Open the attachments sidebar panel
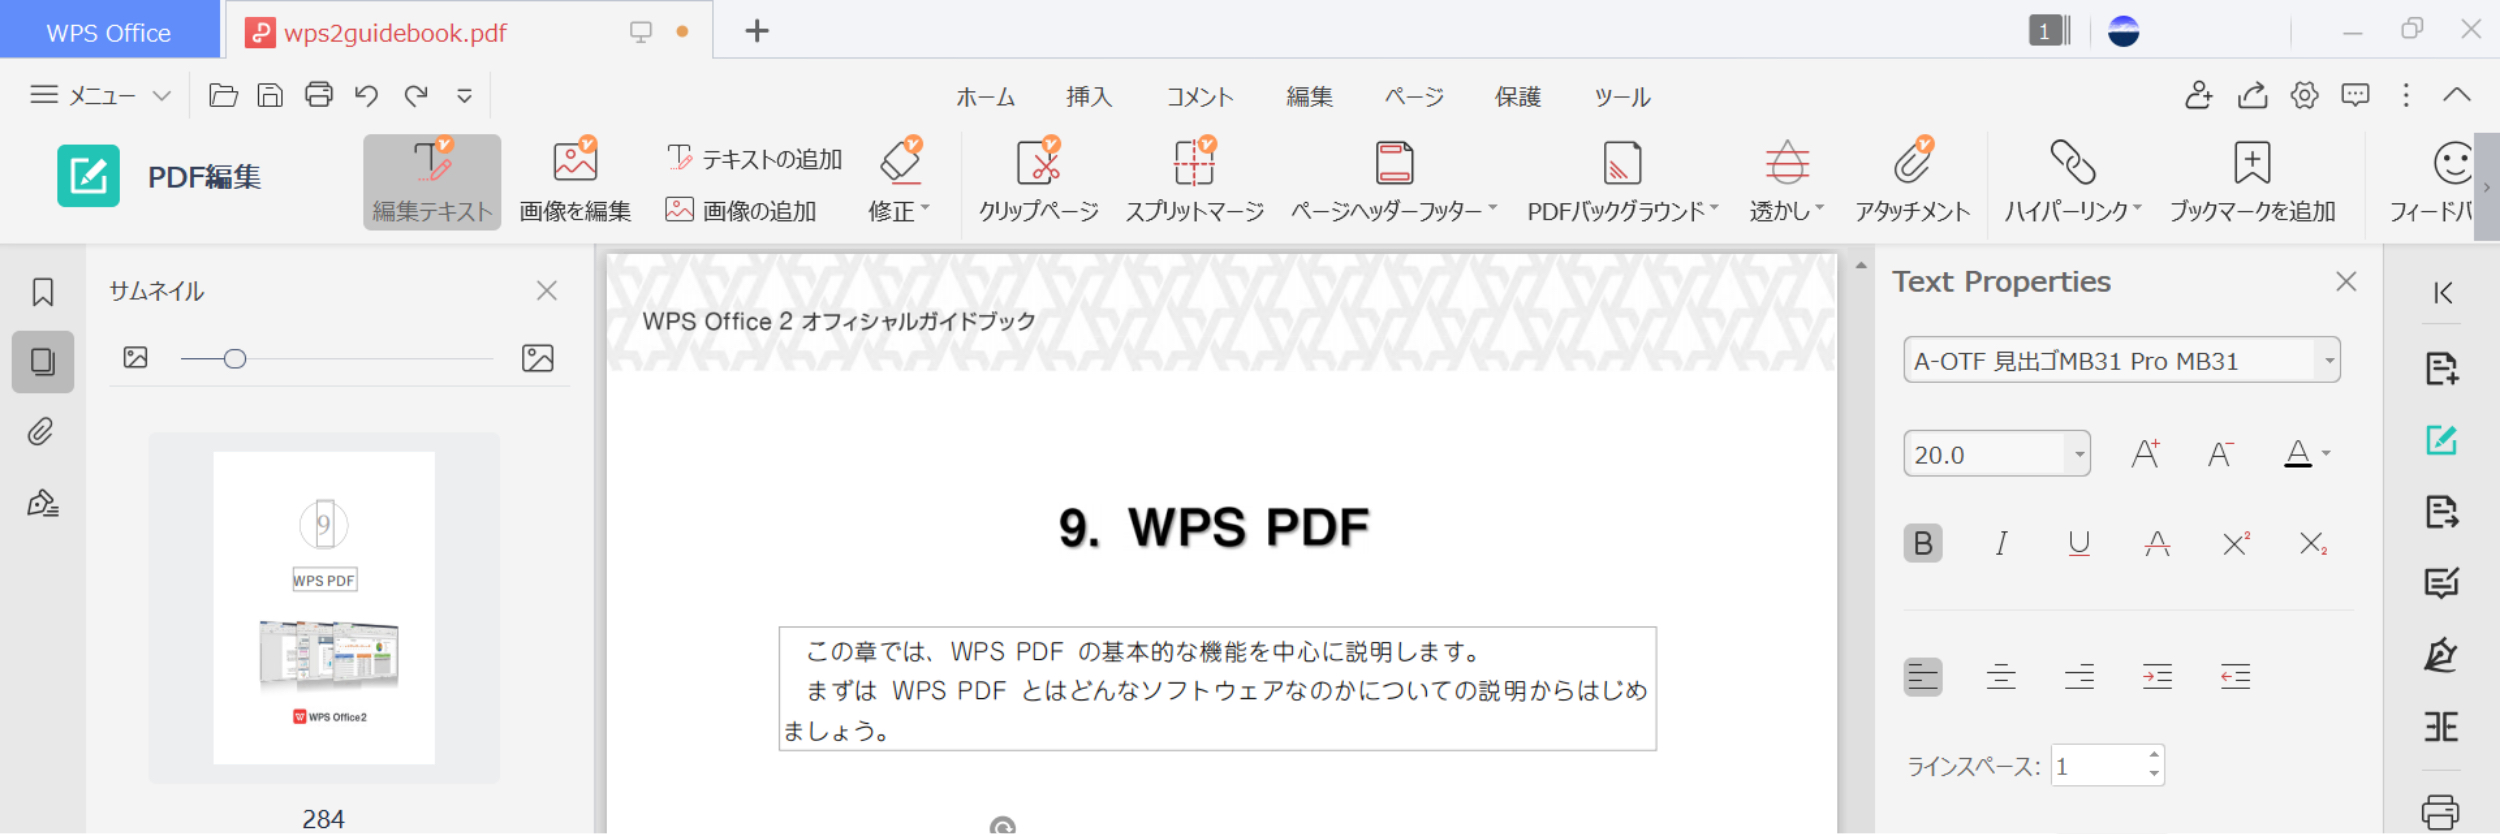Viewport: 2500px width, 834px height. tap(42, 432)
